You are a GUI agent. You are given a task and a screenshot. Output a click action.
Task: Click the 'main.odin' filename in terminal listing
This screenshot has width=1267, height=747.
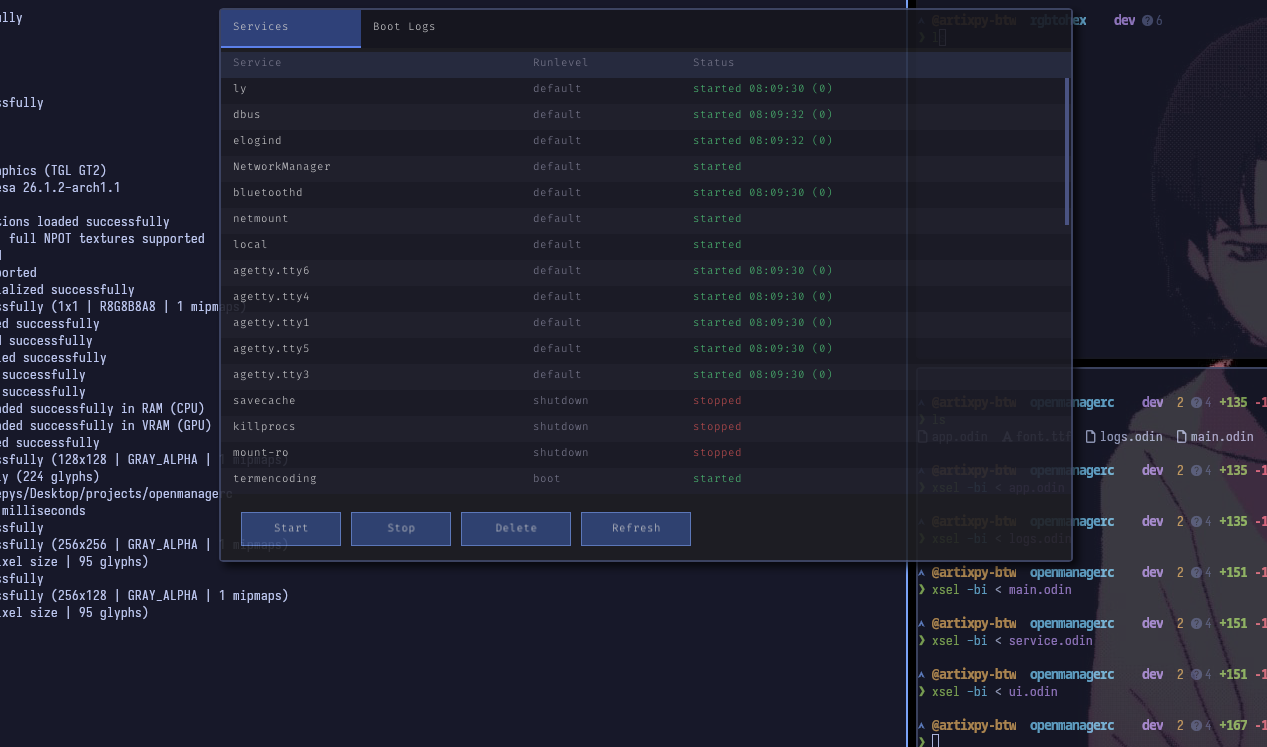pos(1221,437)
